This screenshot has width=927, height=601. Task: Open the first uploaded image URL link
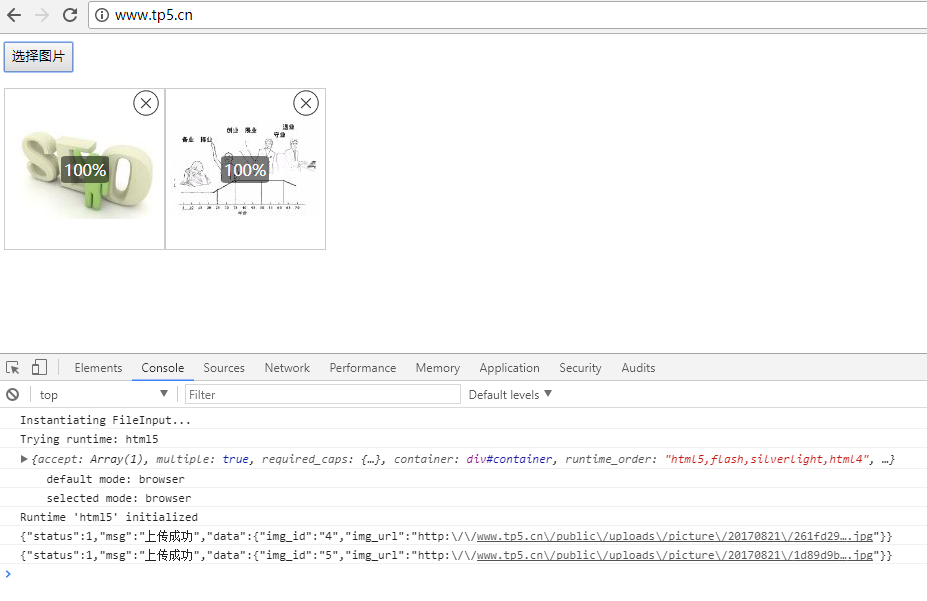point(677,537)
